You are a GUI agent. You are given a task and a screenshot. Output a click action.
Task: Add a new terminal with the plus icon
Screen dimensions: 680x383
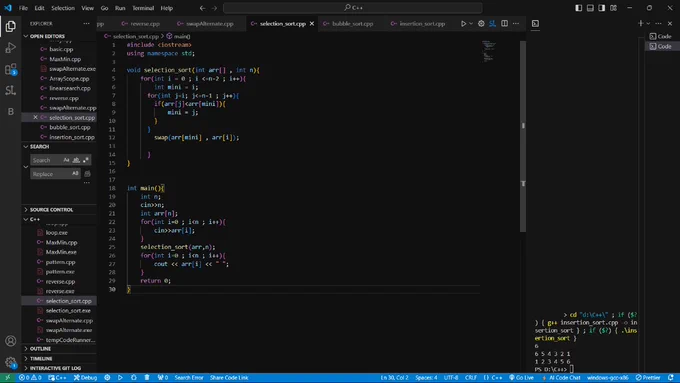click(641, 23)
